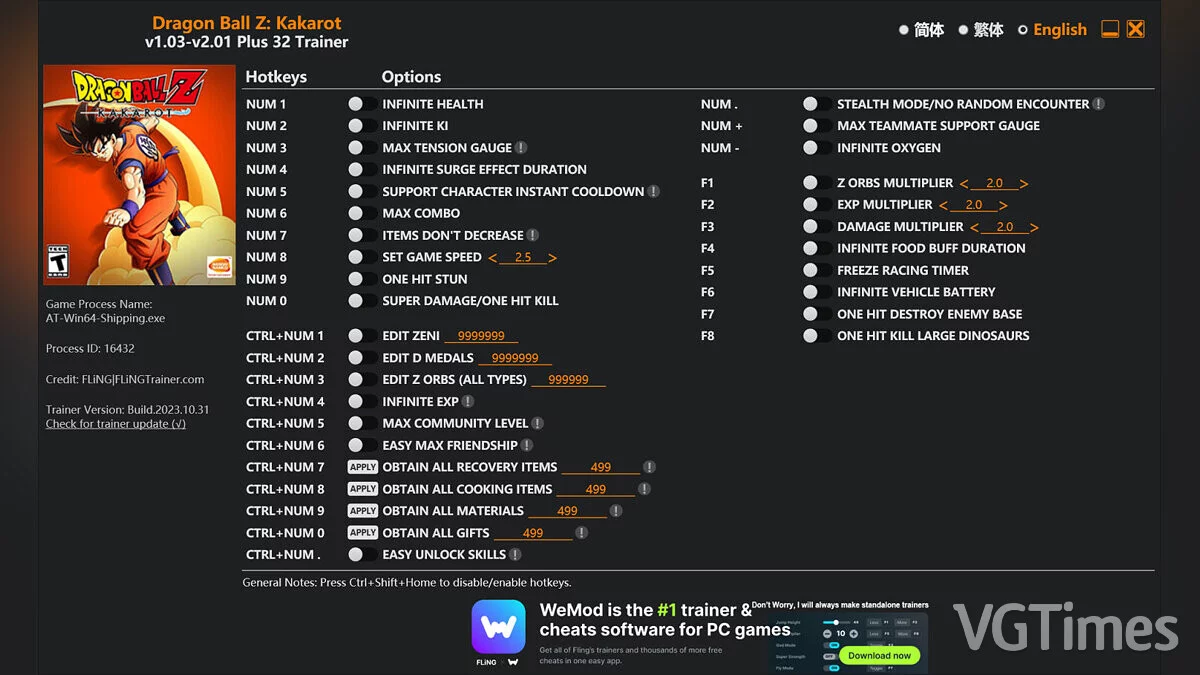This screenshot has width=1200, height=675.
Task: Select English language option
Action: 1052,30
